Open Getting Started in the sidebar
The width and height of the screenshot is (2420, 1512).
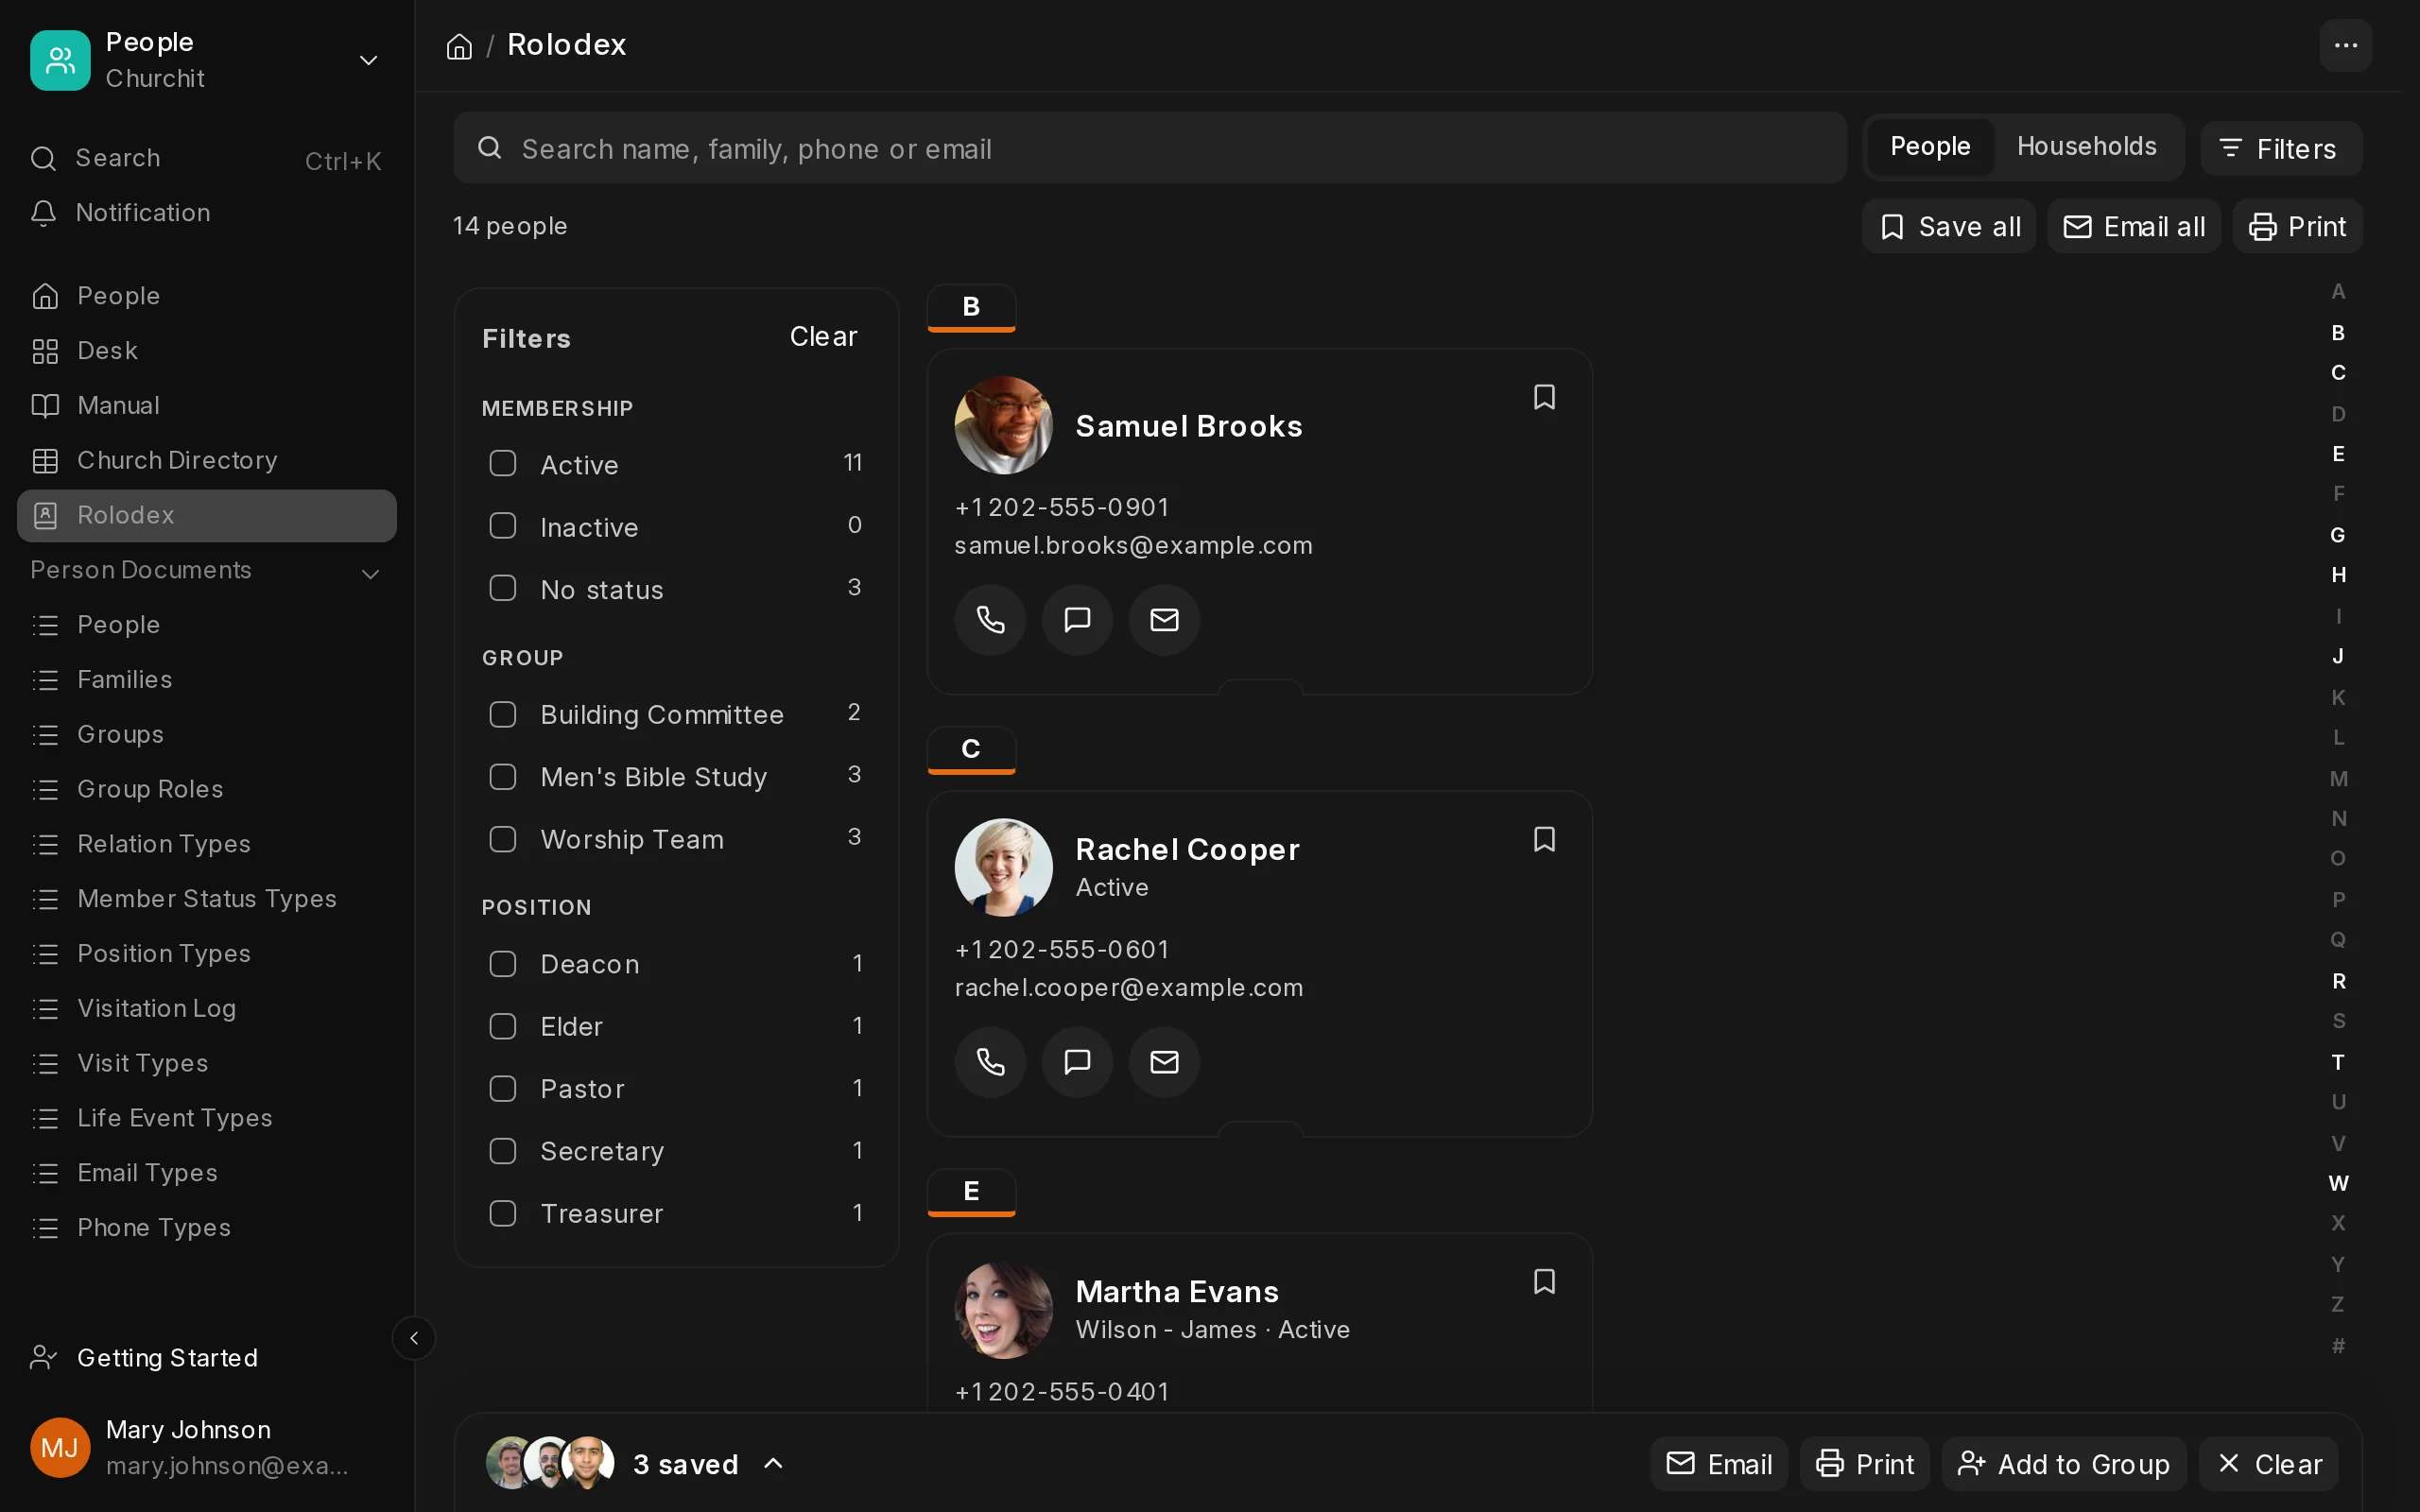[207, 1358]
